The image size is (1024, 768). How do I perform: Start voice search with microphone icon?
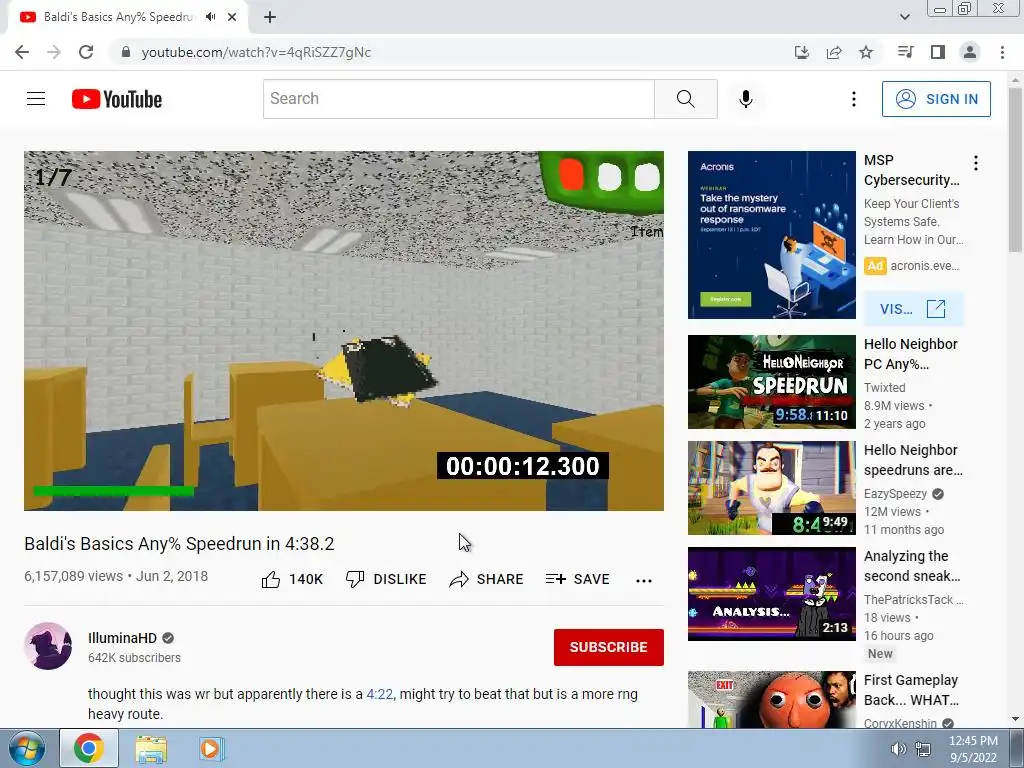(746, 99)
